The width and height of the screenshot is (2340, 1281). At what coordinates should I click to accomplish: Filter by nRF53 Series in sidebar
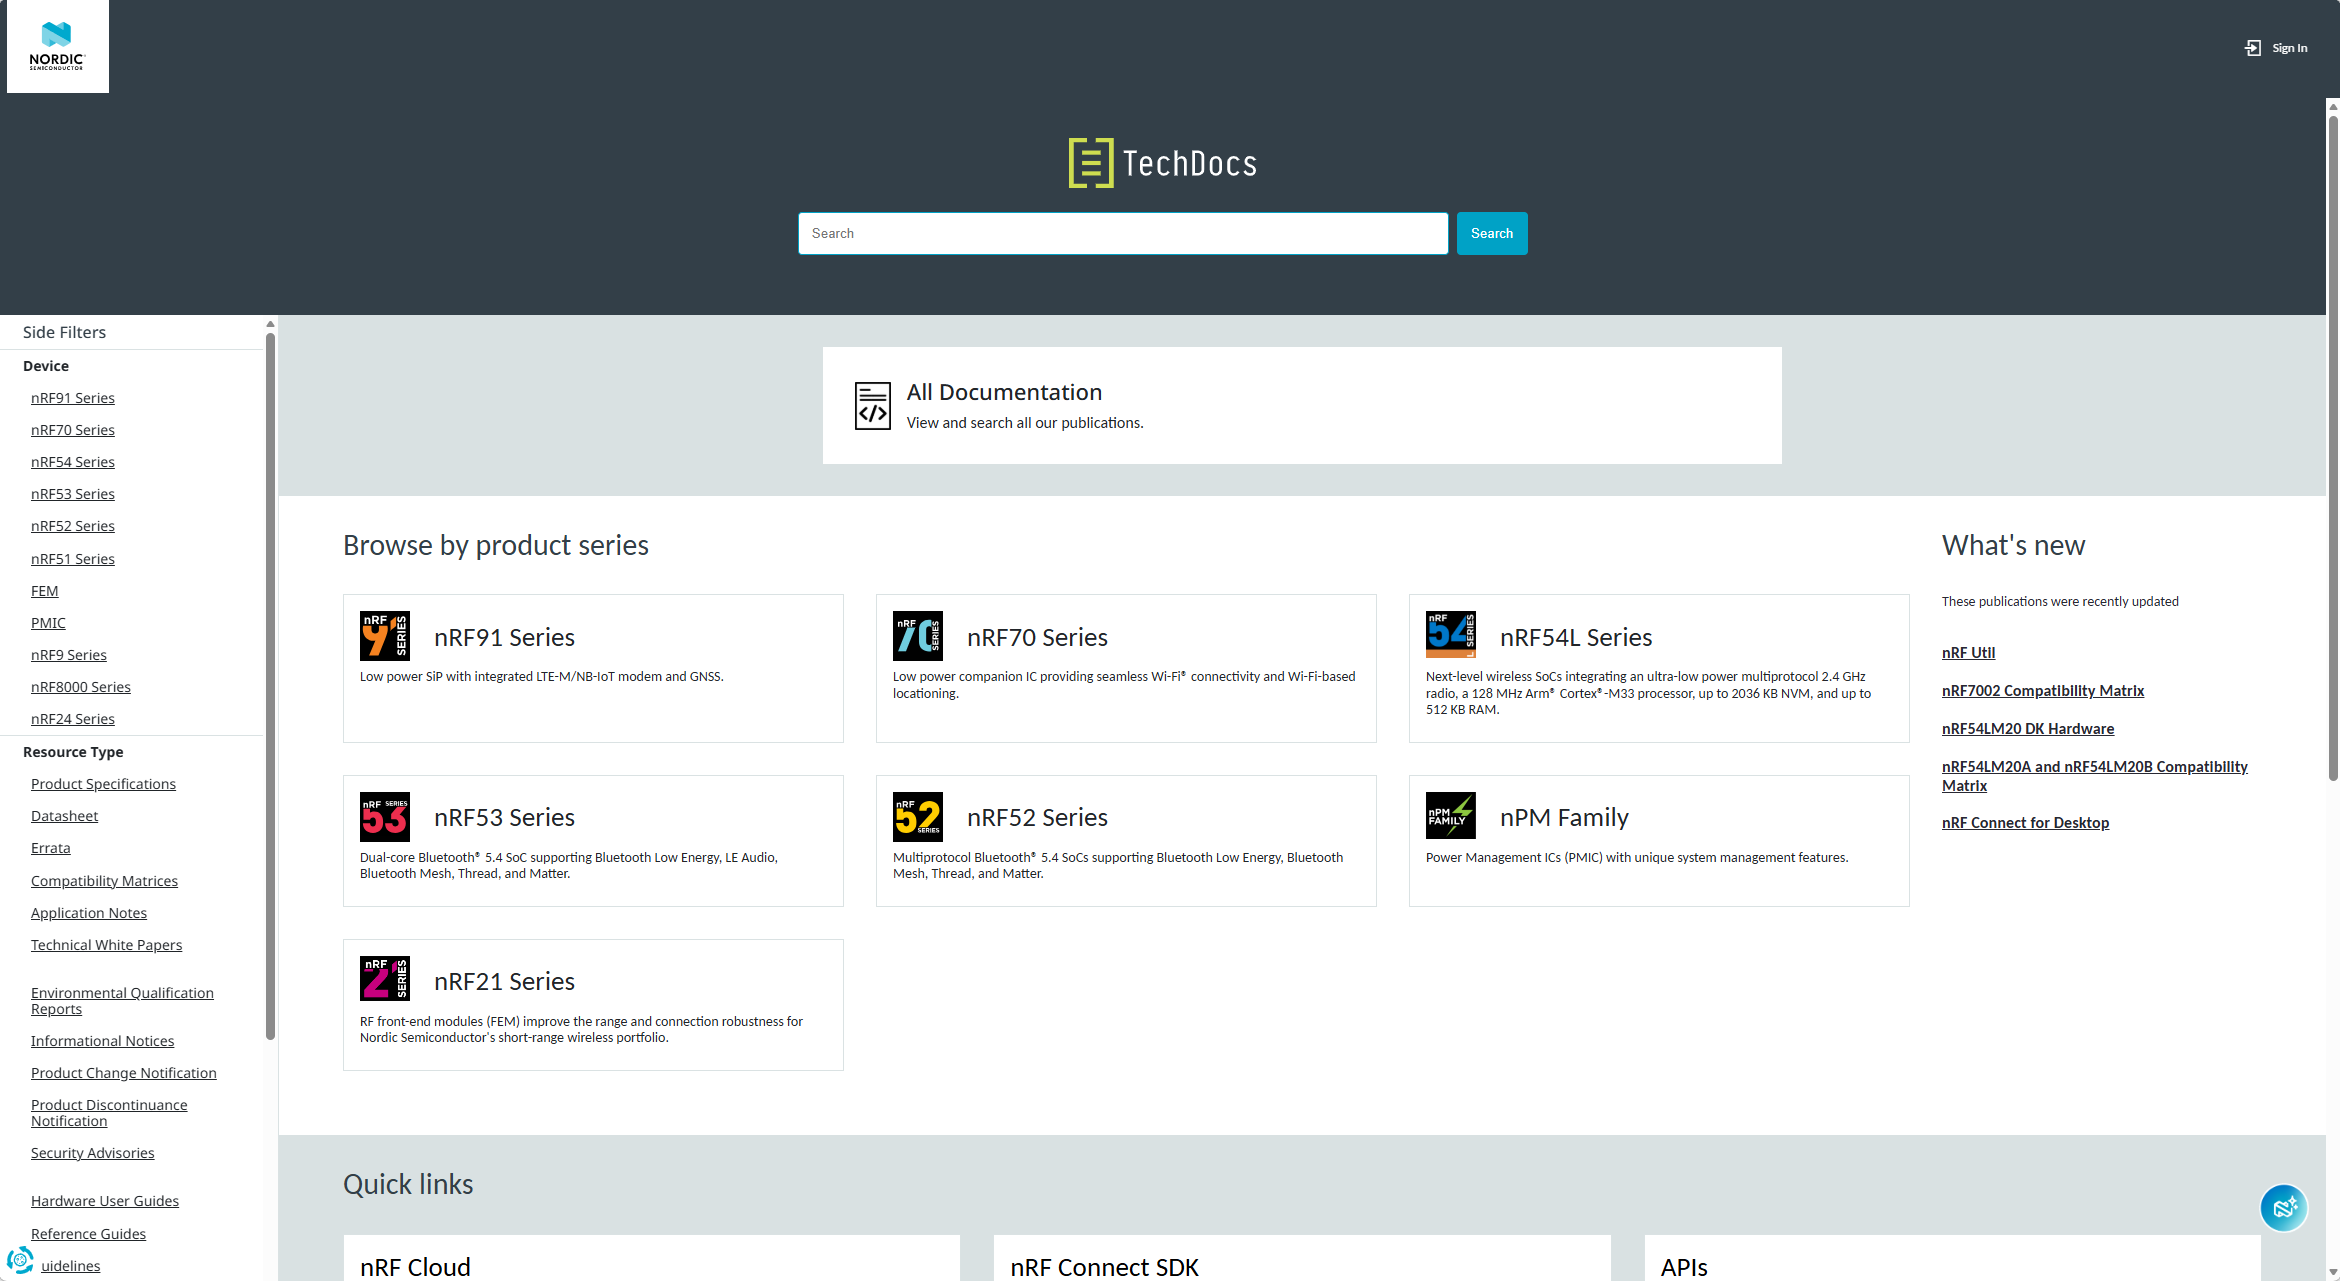tap(73, 494)
